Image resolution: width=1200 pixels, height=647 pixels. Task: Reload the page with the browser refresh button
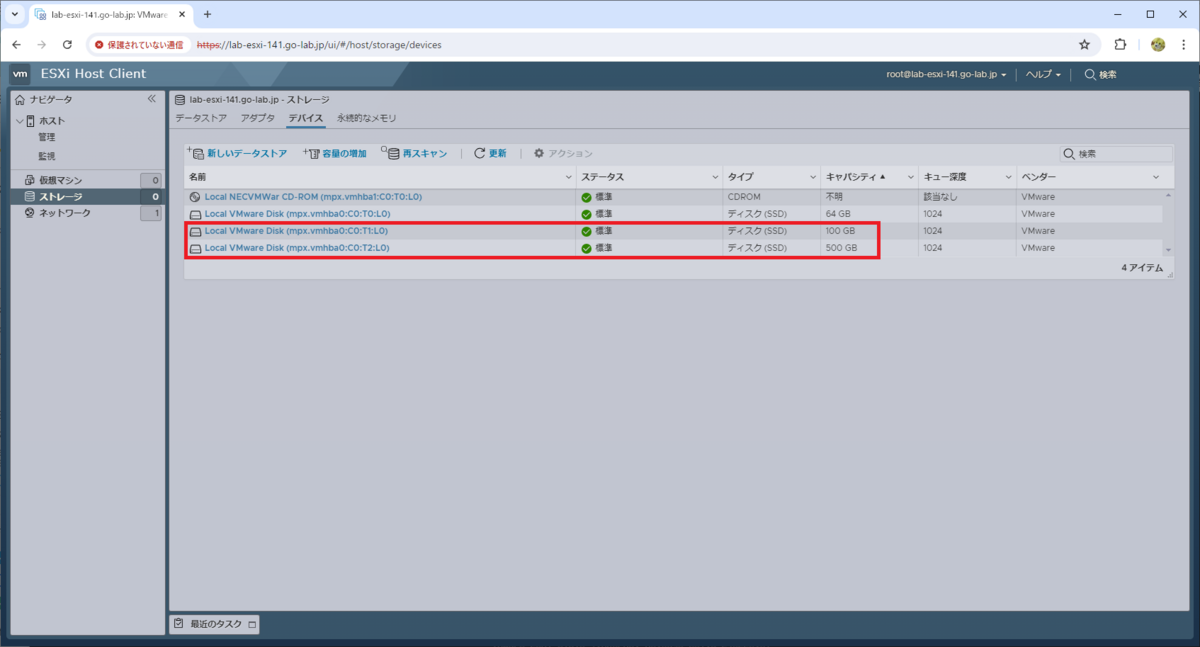(67, 45)
